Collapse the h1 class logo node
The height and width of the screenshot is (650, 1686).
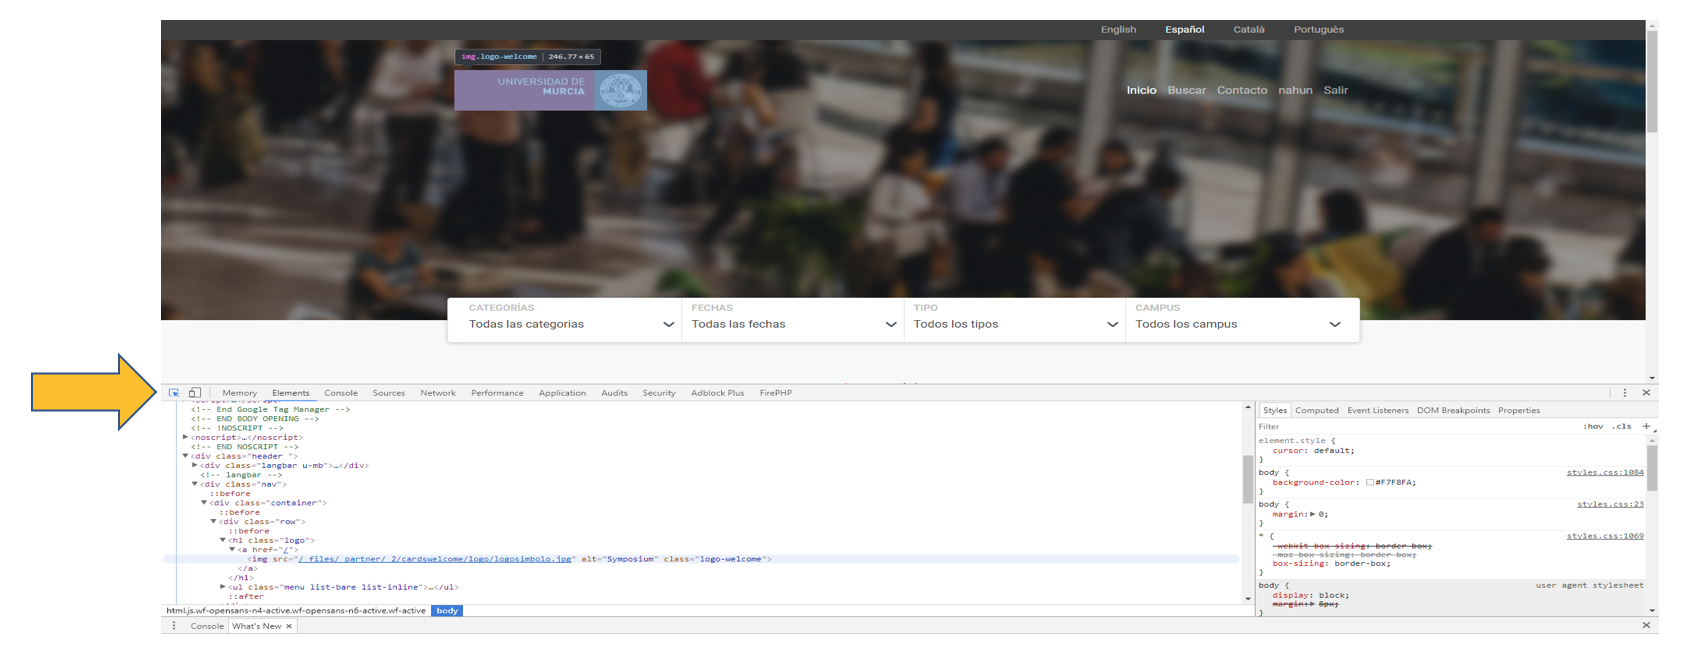(222, 540)
